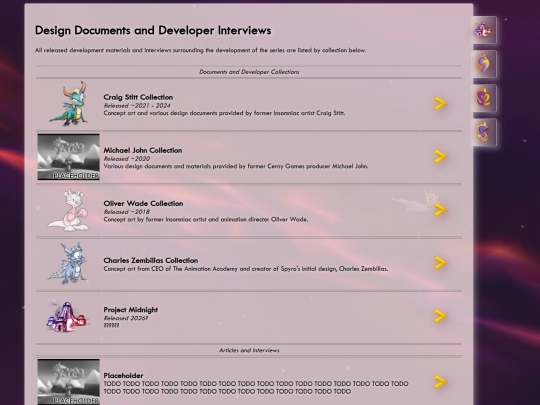Open the Placeholder article arrow
The image size is (540, 405).
440,382
